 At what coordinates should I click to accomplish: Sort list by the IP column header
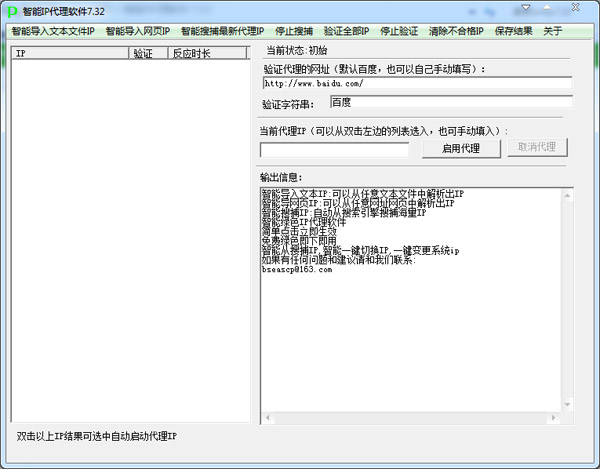70,53
